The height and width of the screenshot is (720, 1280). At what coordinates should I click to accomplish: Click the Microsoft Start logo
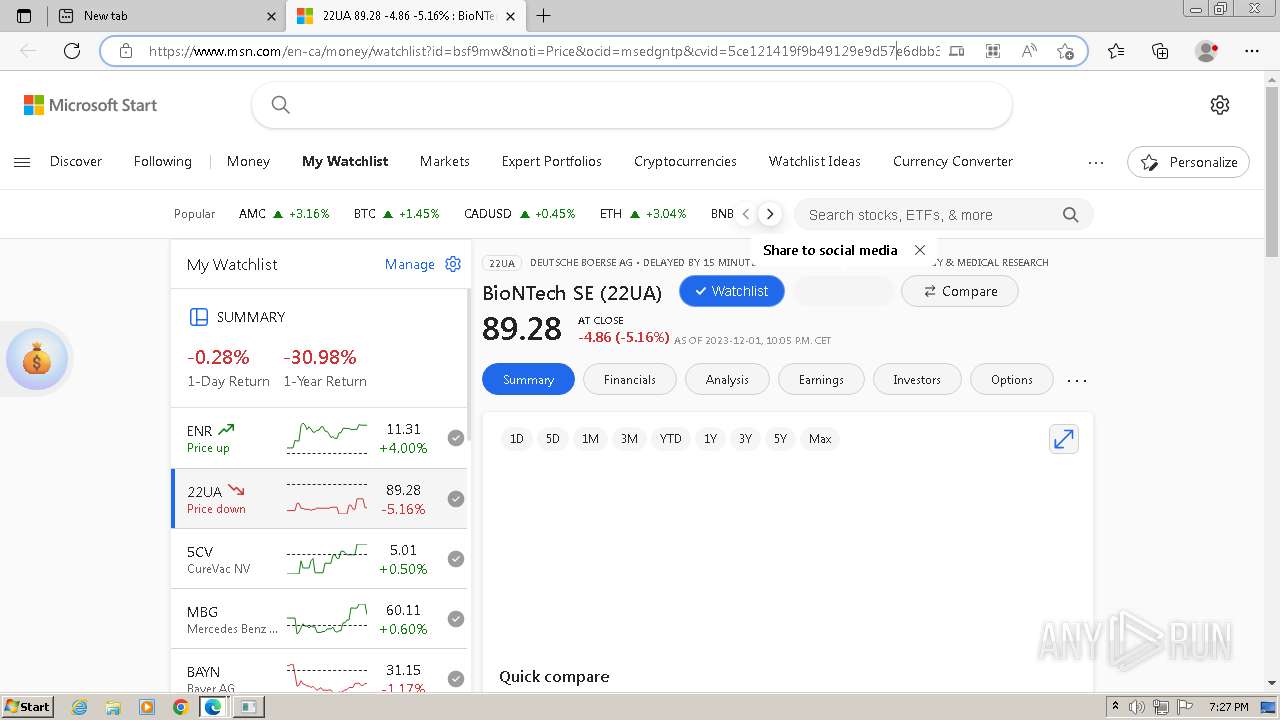click(x=91, y=105)
